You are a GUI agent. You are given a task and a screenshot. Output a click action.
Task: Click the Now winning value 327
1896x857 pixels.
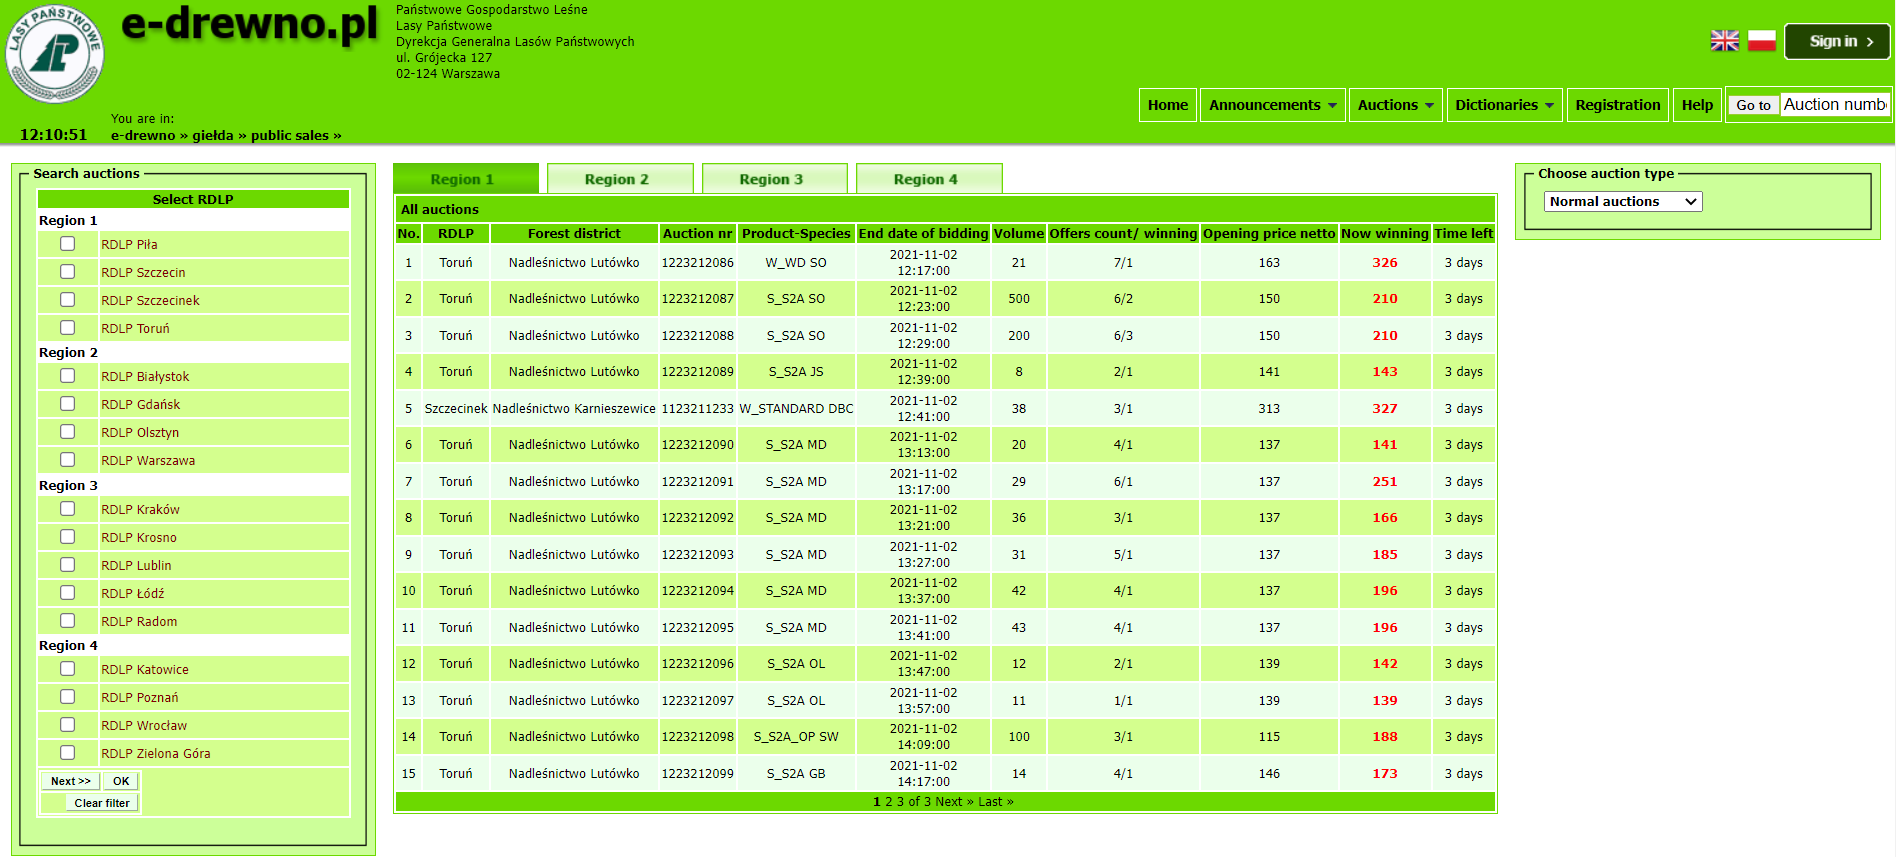(x=1385, y=409)
